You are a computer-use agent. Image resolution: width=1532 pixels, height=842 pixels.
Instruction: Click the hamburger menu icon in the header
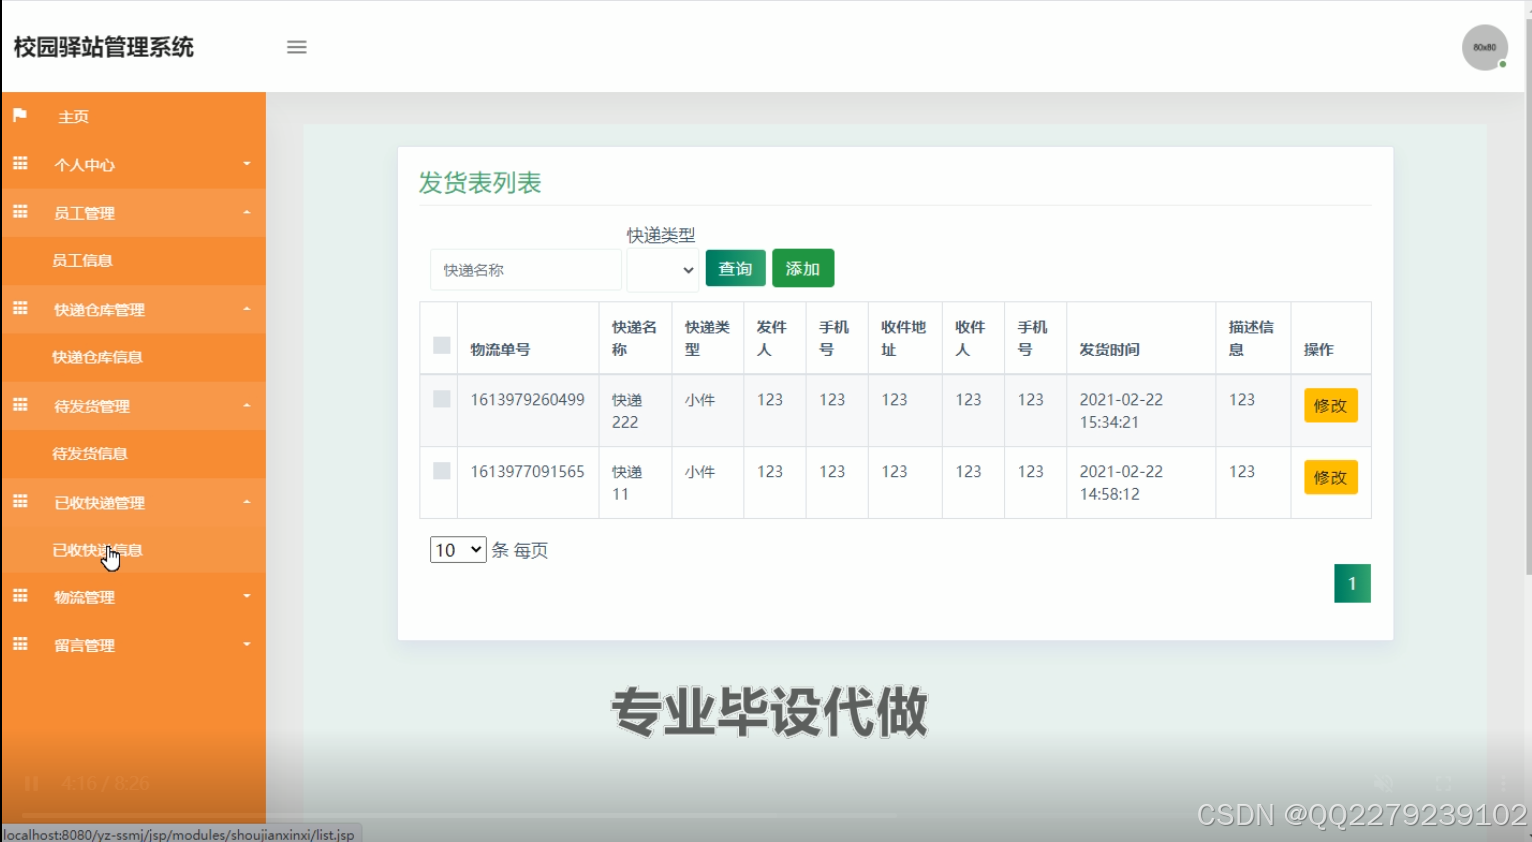(296, 47)
